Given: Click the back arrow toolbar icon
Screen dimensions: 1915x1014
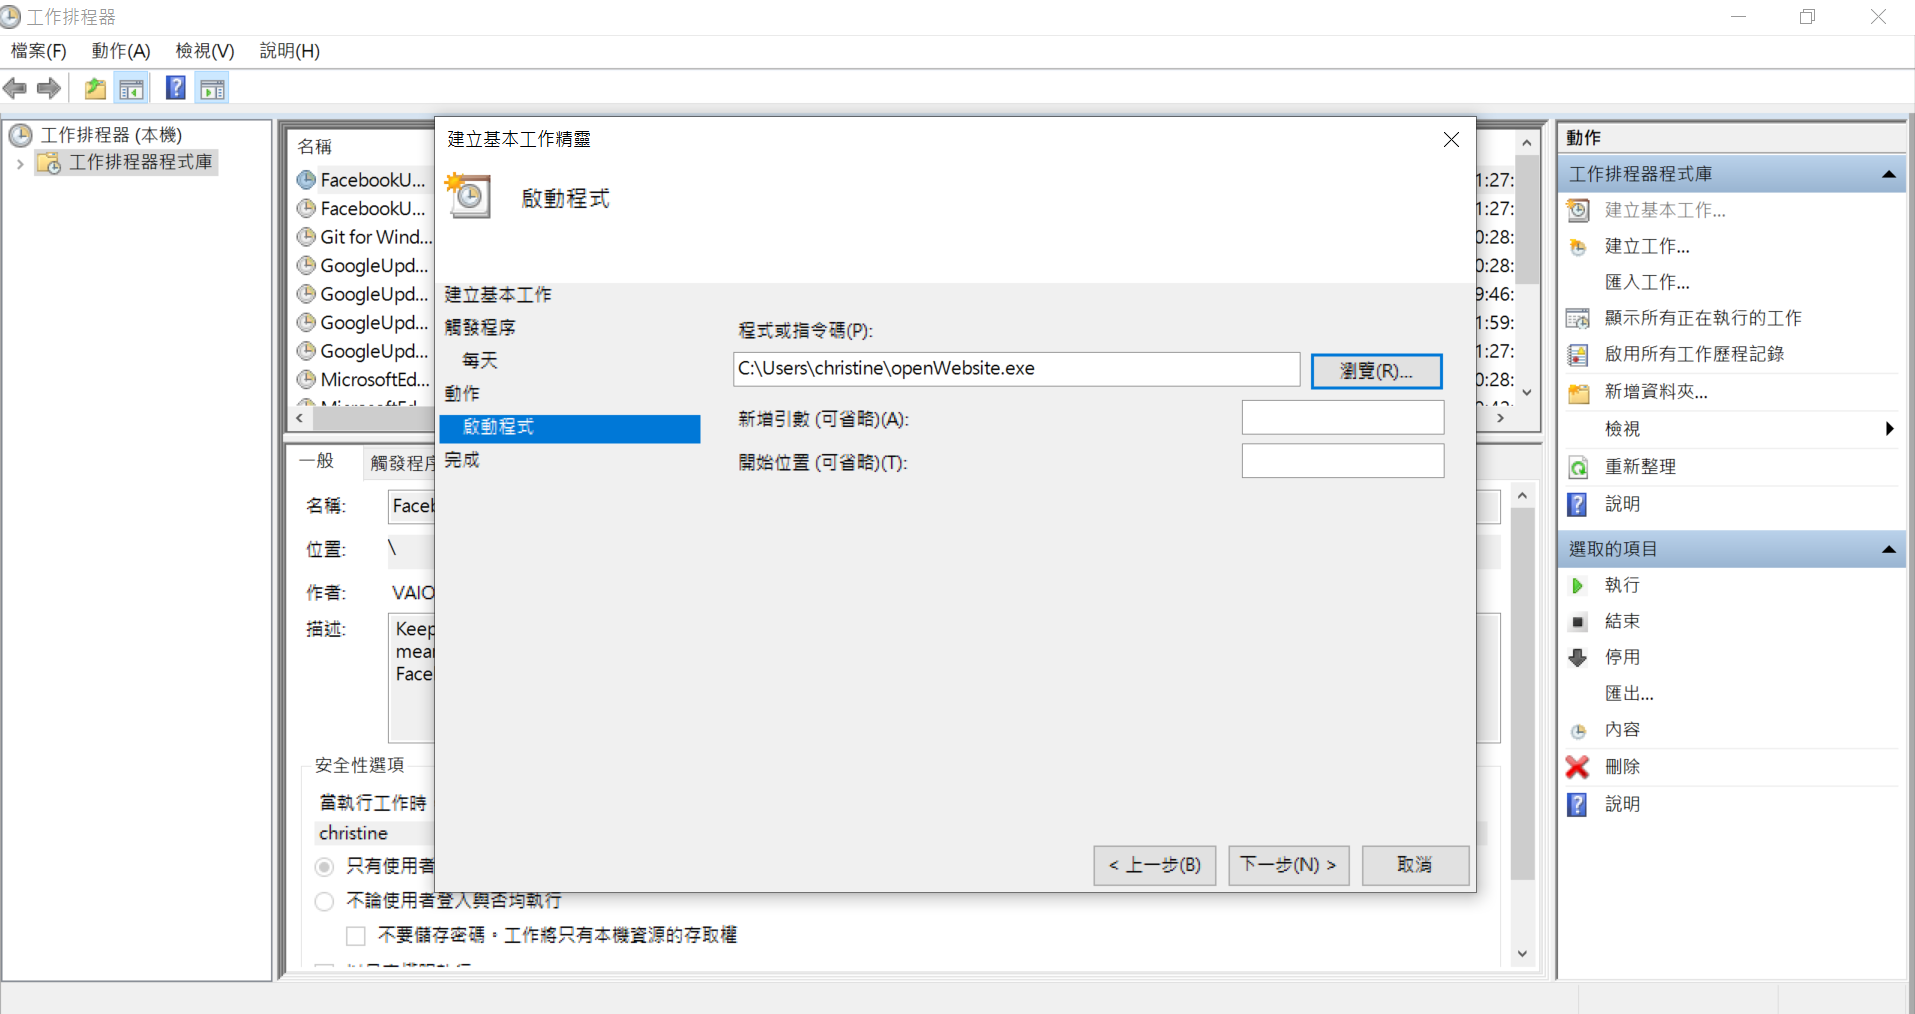Looking at the screenshot, I should point(15,89).
